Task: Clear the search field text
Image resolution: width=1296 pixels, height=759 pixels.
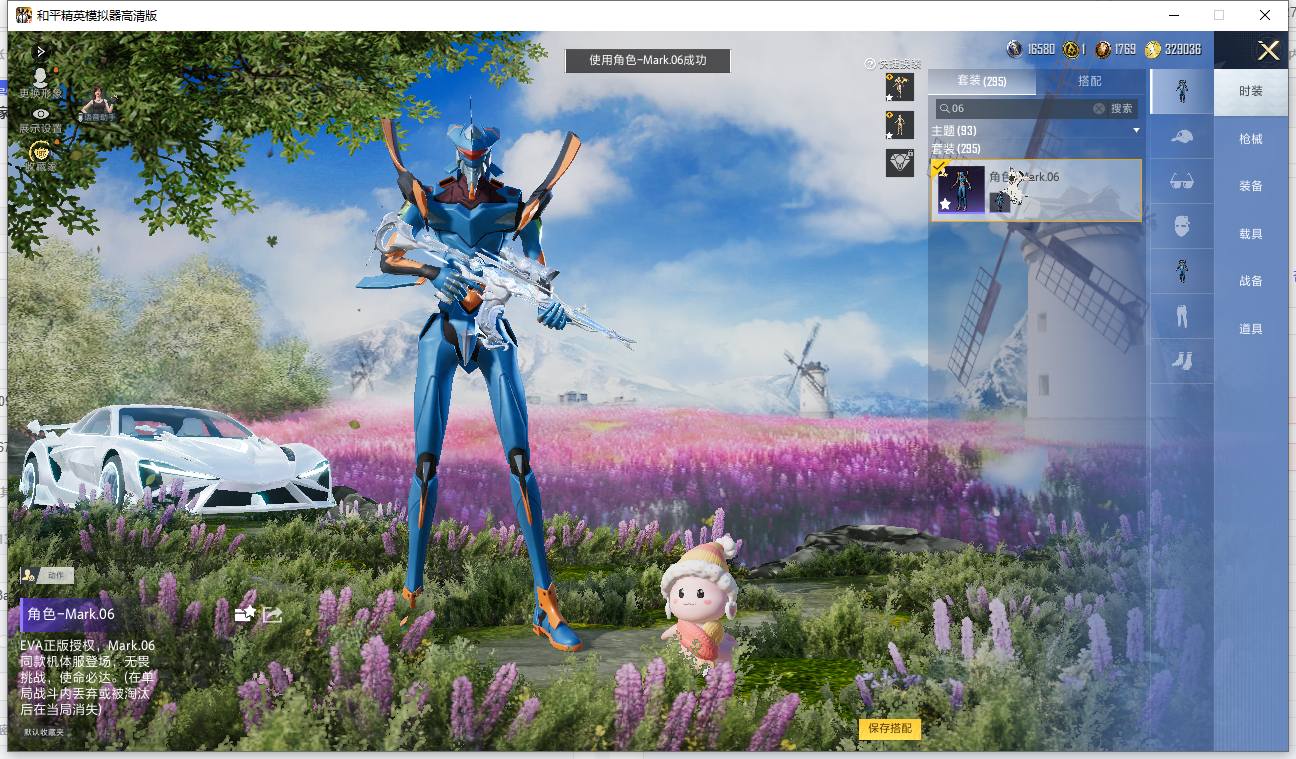Action: (1099, 108)
